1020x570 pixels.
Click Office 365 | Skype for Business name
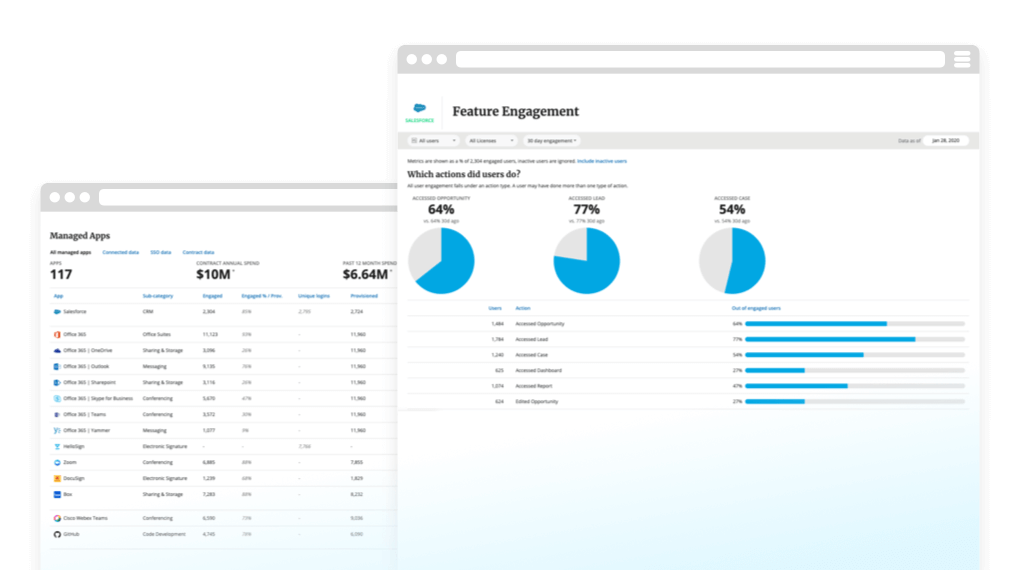point(98,398)
